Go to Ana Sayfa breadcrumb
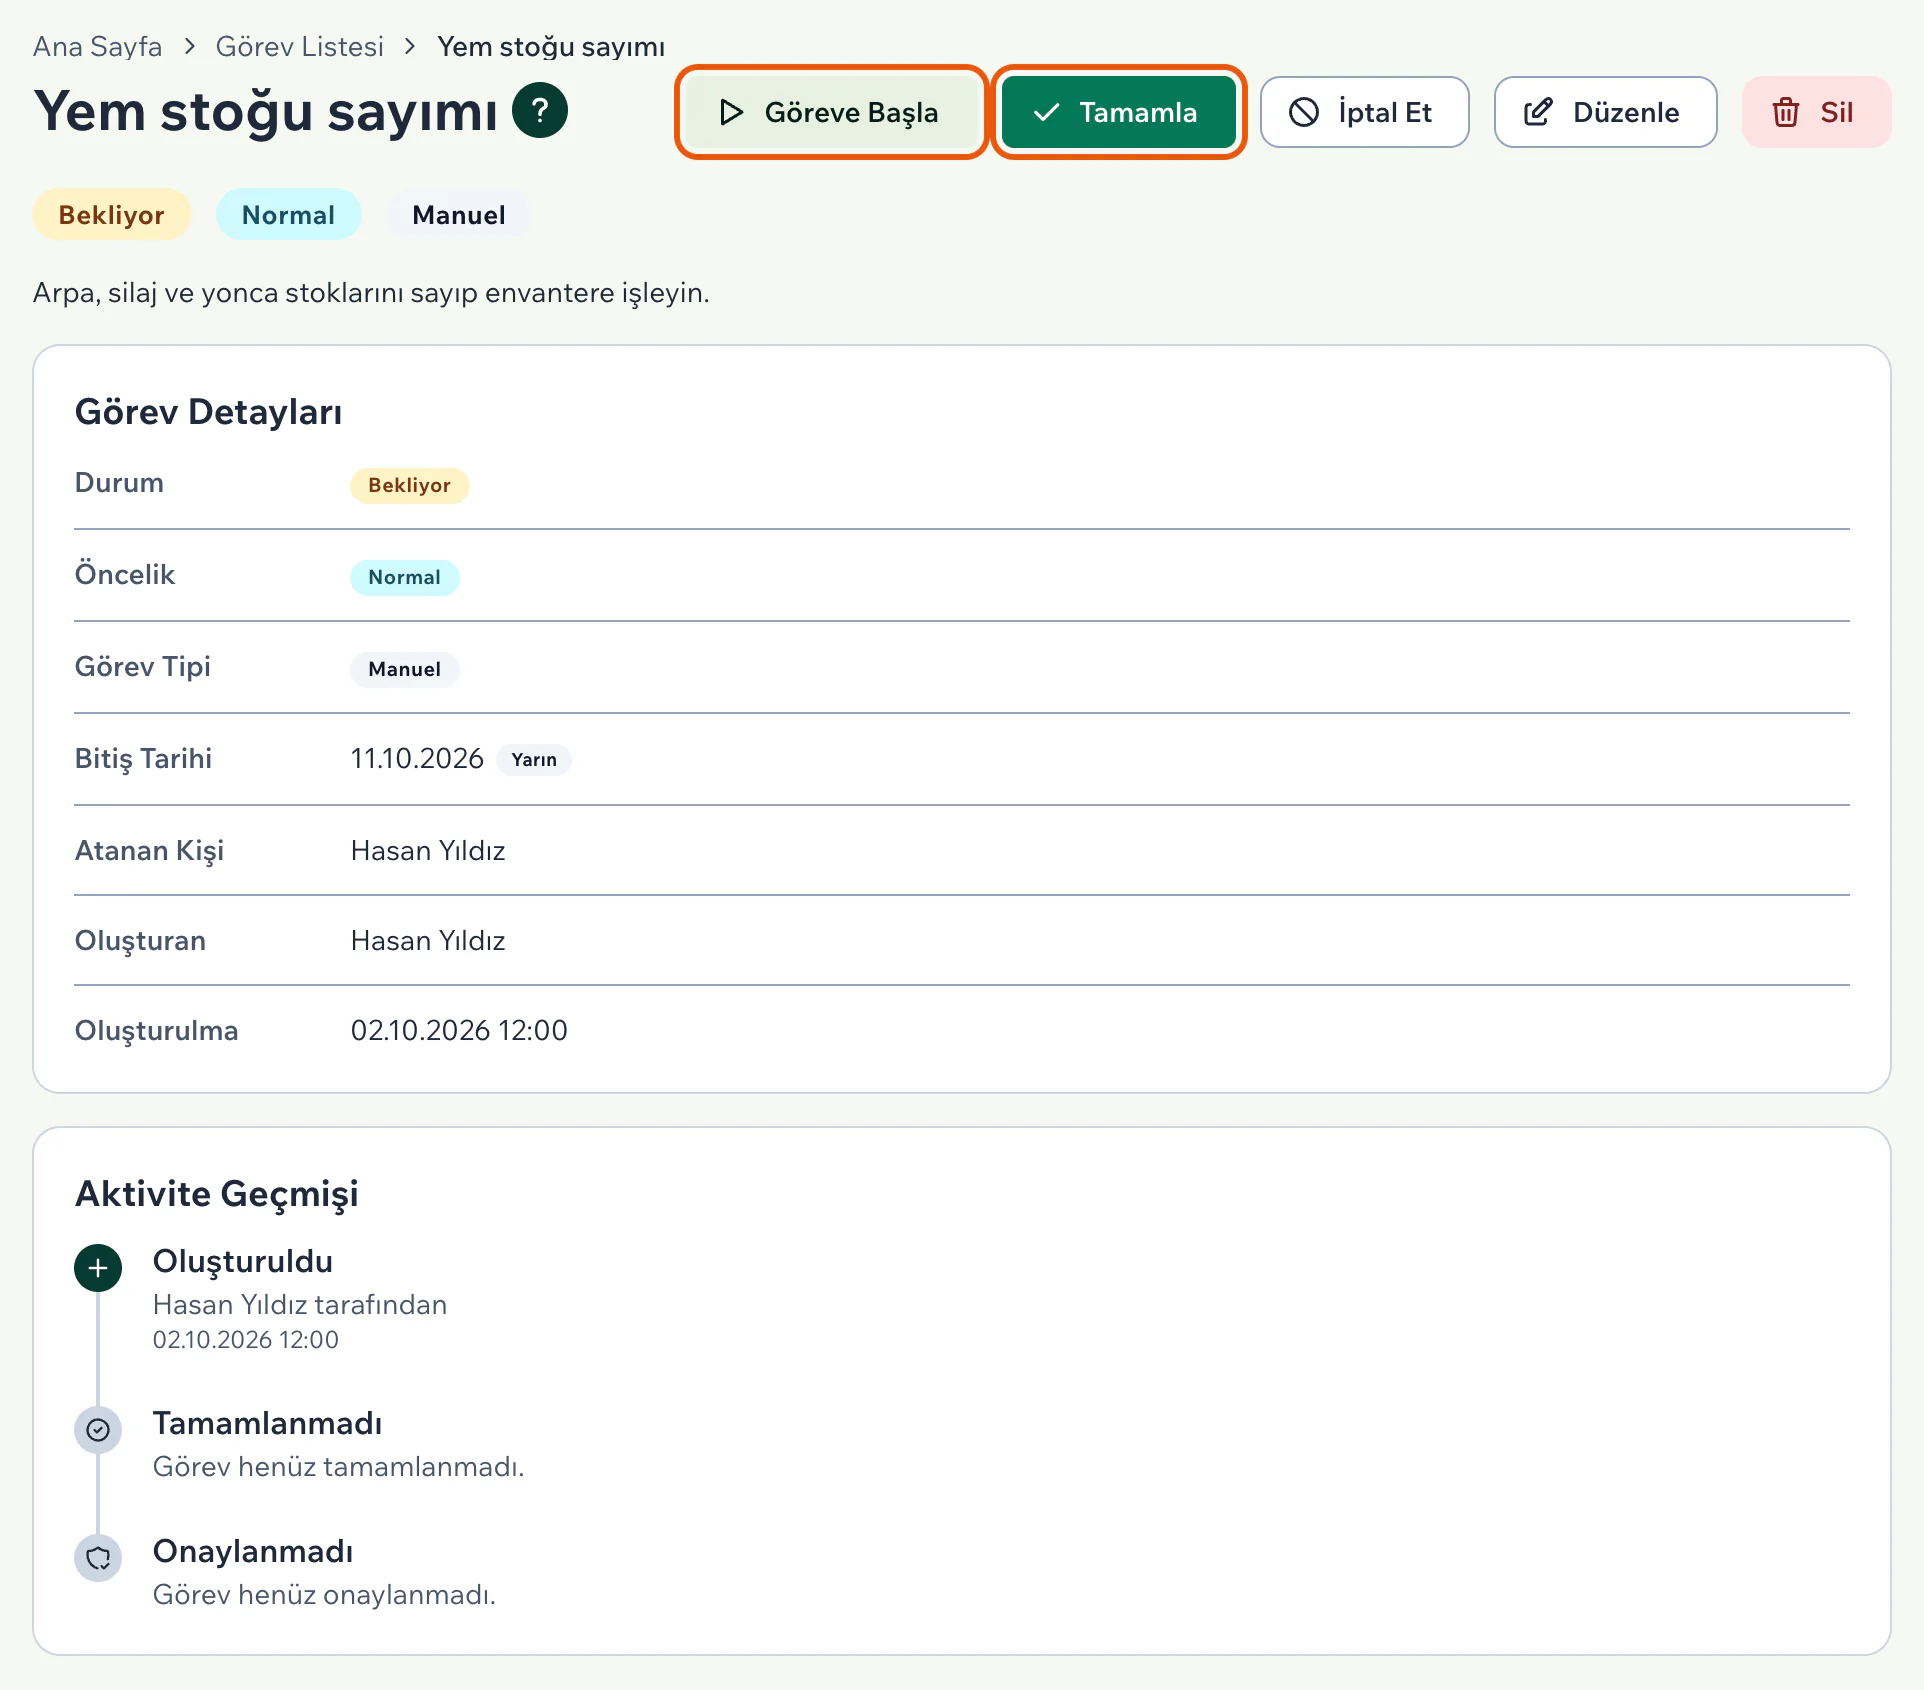1924x1690 pixels. pyautogui.click(x=97, y=47)
